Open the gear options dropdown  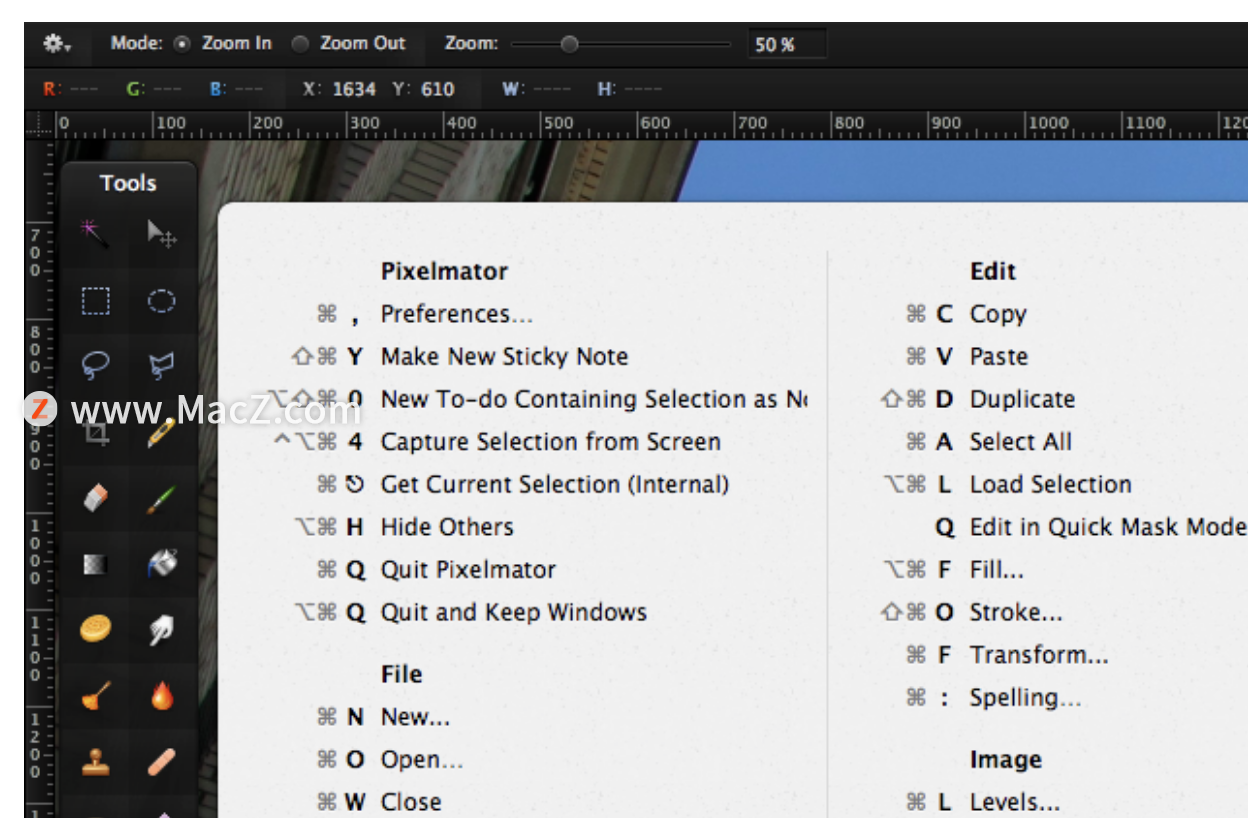tap(57, 44)
